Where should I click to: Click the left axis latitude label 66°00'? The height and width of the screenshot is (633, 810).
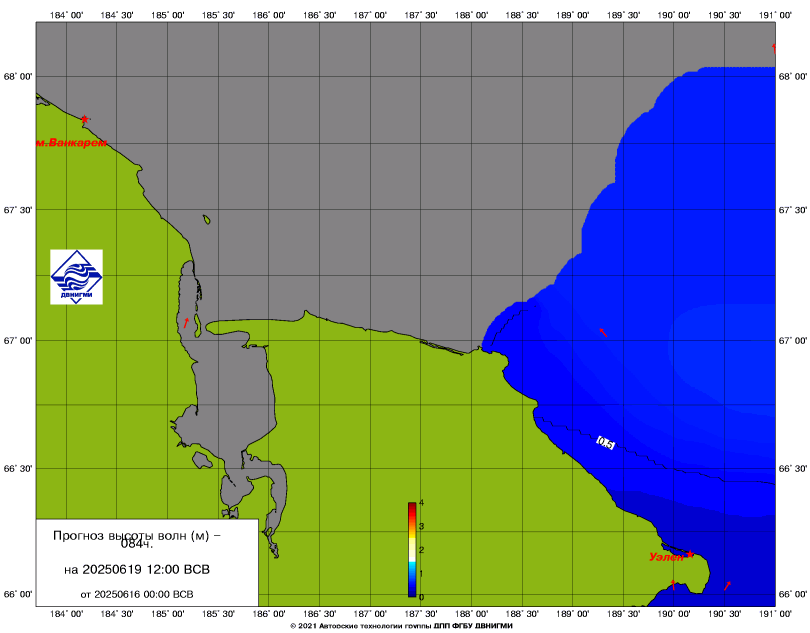pos(18,594)
